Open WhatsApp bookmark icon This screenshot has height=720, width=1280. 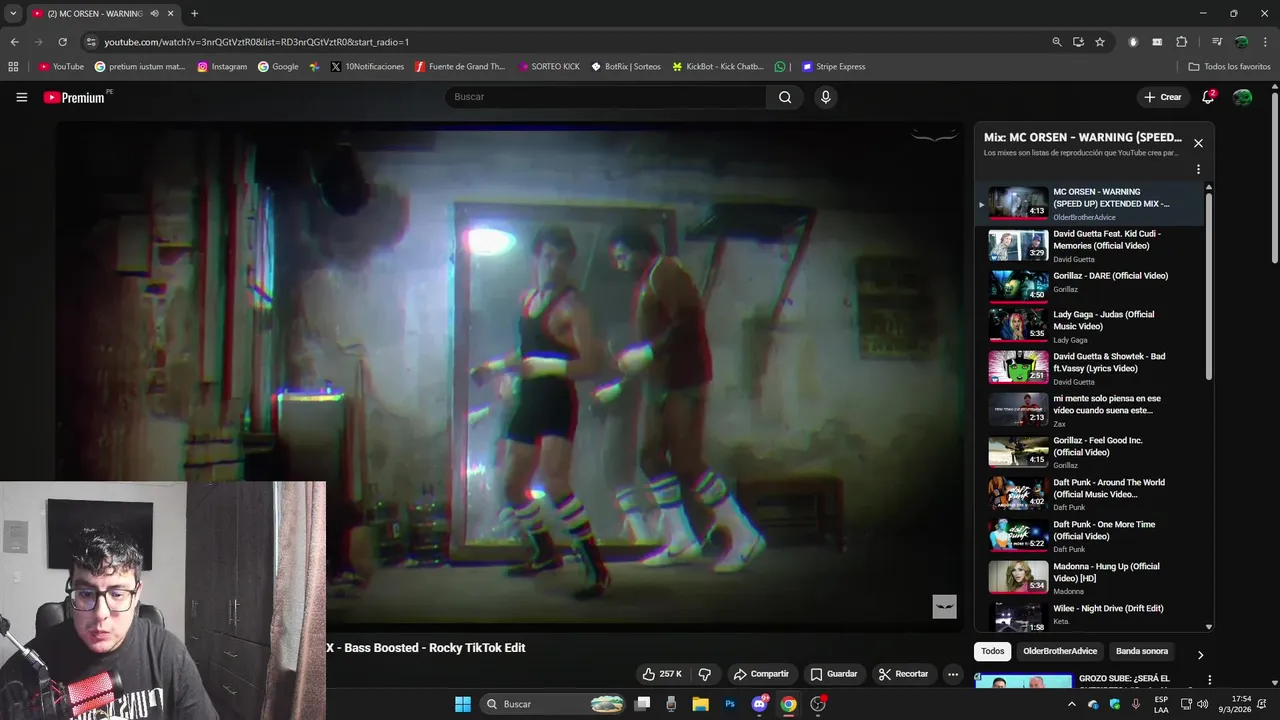[780, 67]
